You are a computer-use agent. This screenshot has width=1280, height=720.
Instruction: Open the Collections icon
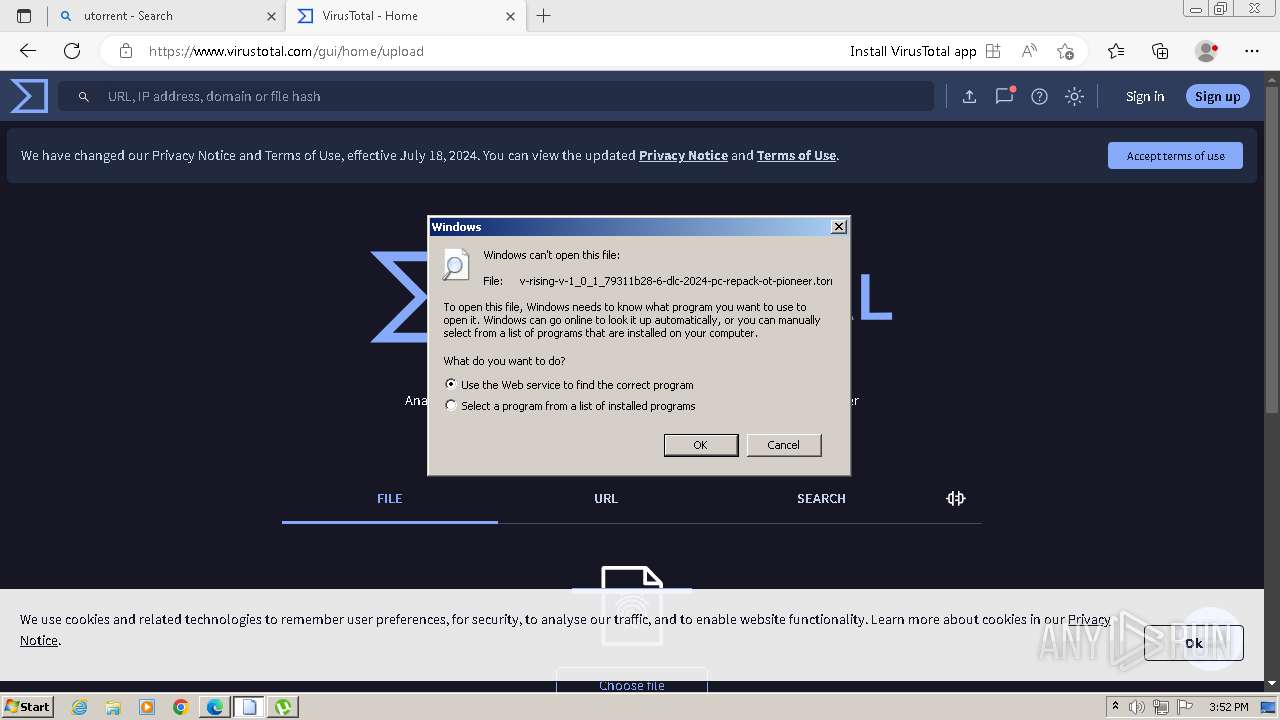1160,51
